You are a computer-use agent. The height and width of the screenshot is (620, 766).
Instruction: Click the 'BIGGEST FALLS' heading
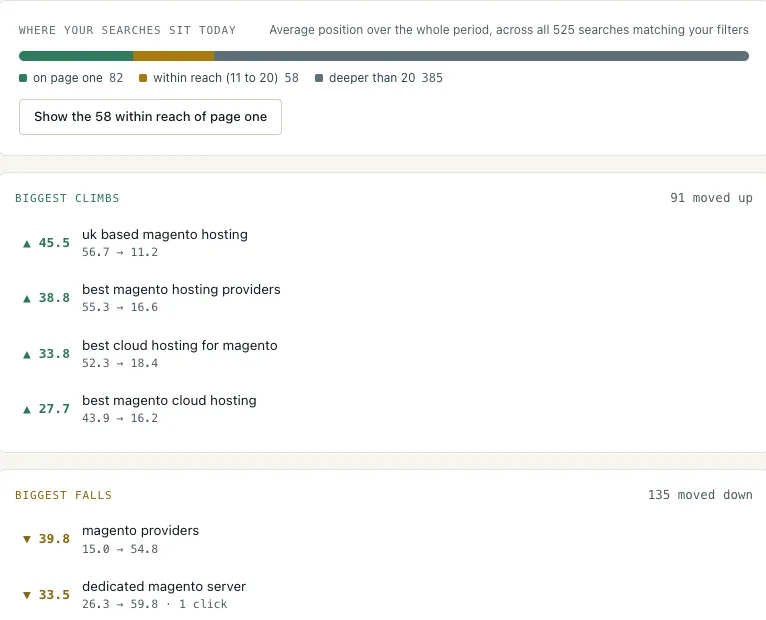tap(63, 495)
